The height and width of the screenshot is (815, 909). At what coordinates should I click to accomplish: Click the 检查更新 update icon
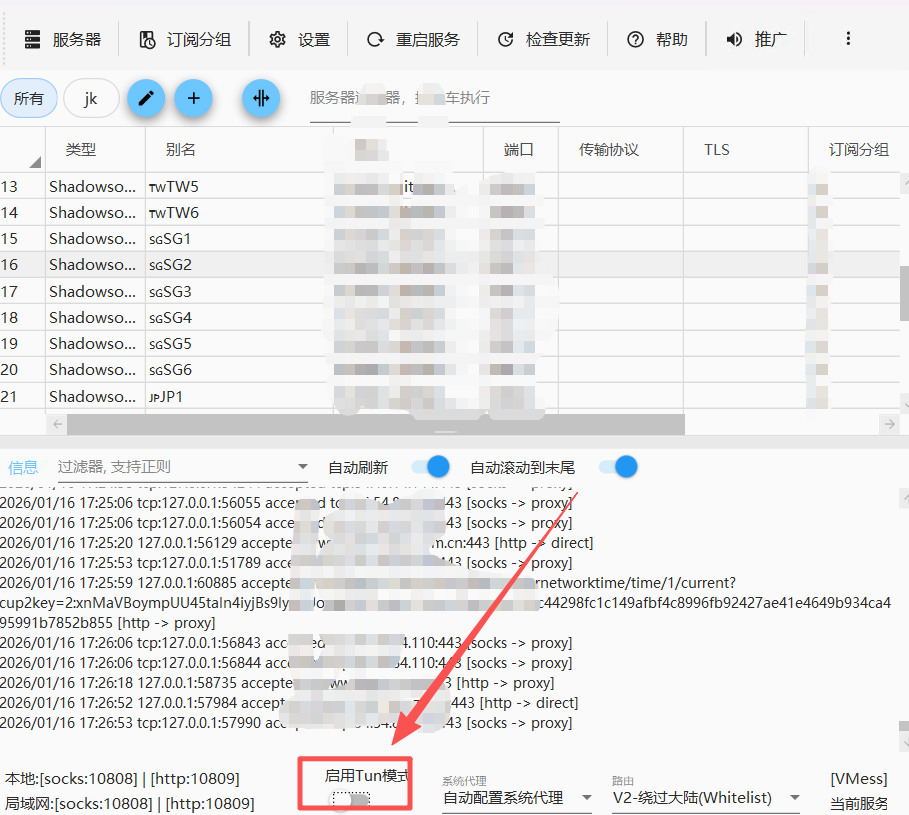click(507, 40)
